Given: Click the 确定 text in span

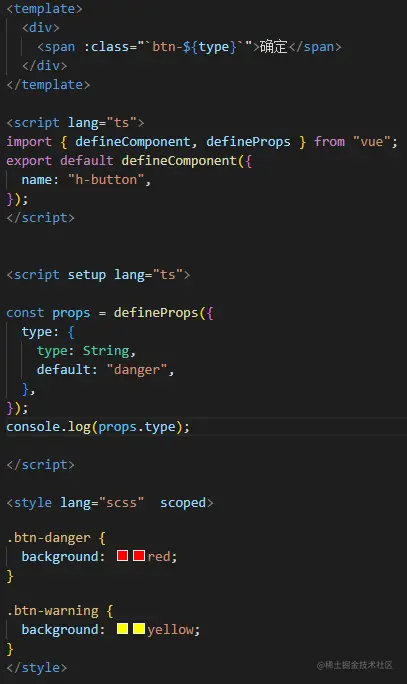Looking at the screenshot, I should coord(274,47).
